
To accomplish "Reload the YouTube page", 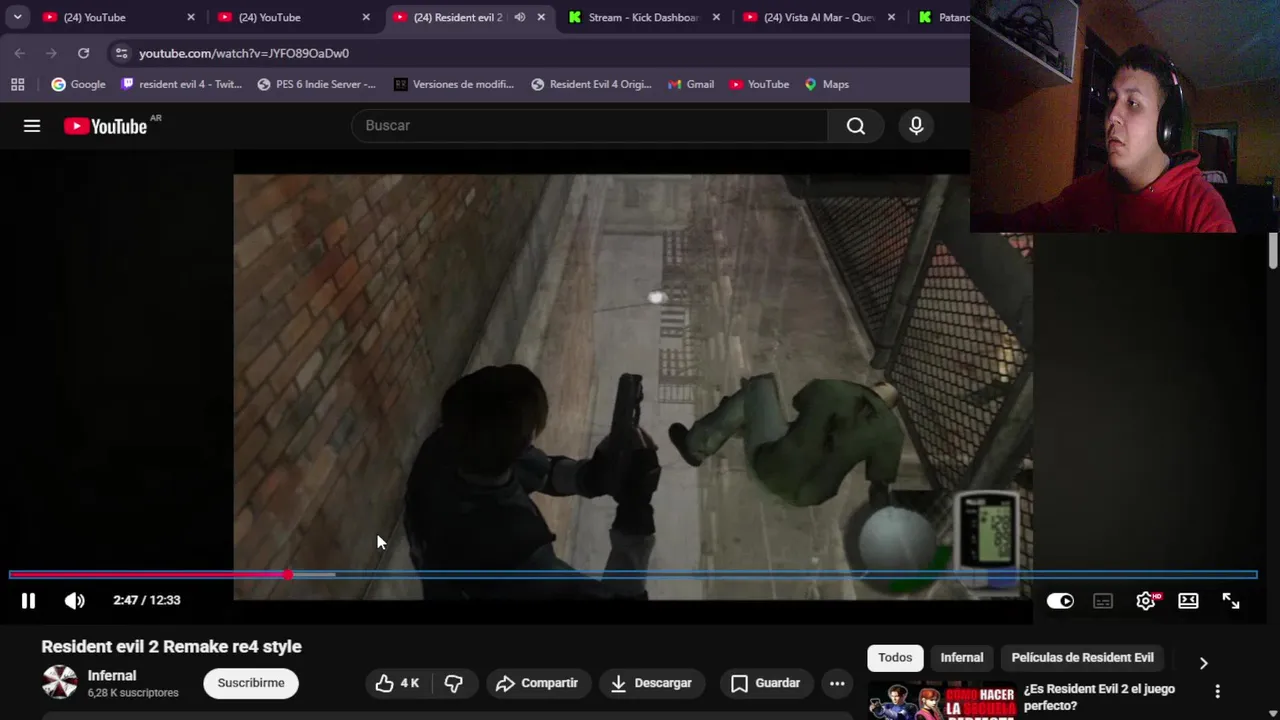I will click(84, 53).
